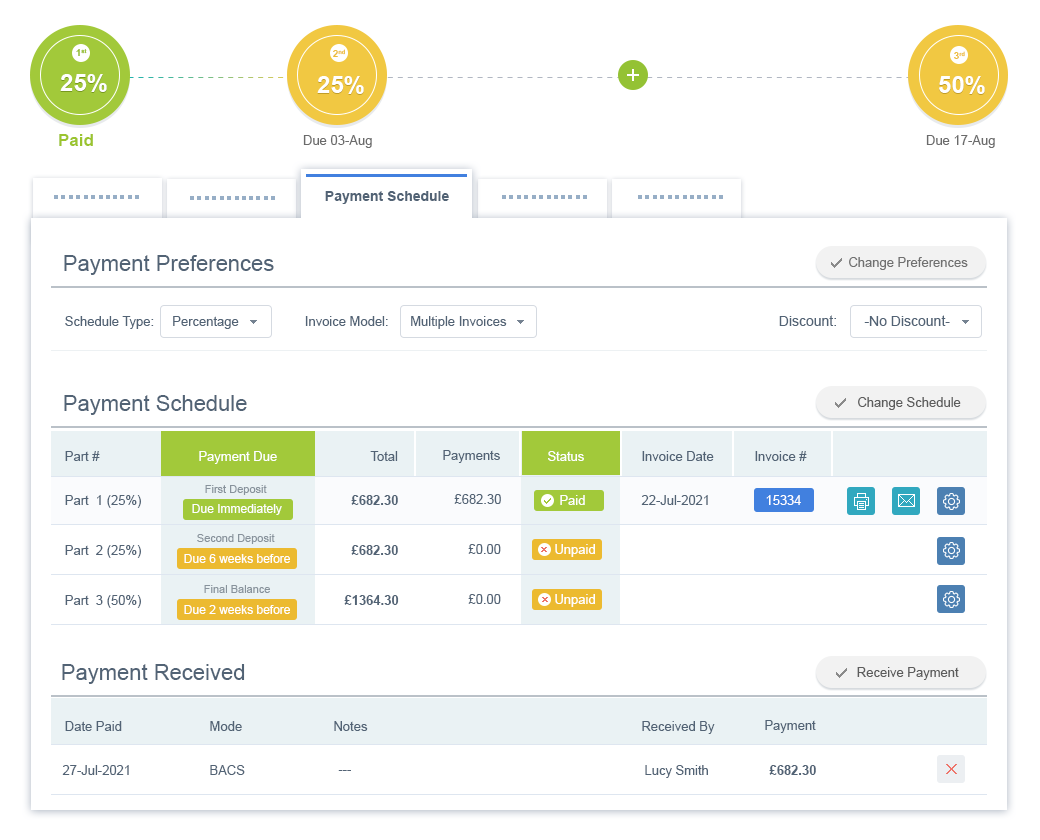
Task: Open the Discount dropdown
Action: pyautogui.click(x=915, y=321)
